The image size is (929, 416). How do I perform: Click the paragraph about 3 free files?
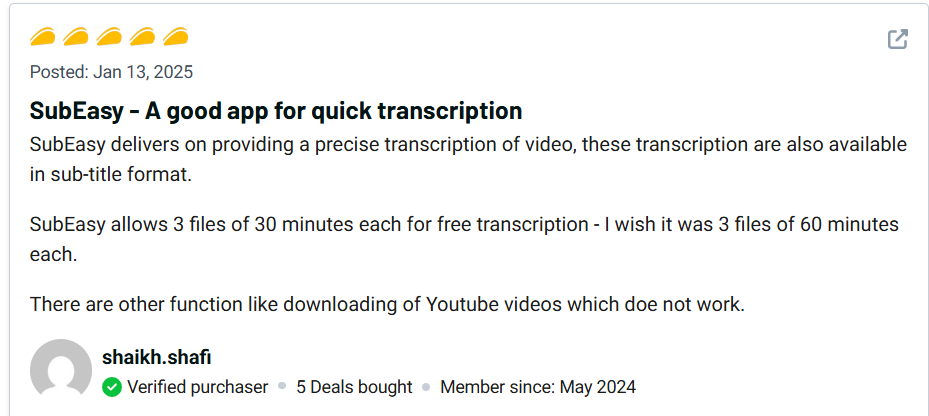(x=464, y=239)
